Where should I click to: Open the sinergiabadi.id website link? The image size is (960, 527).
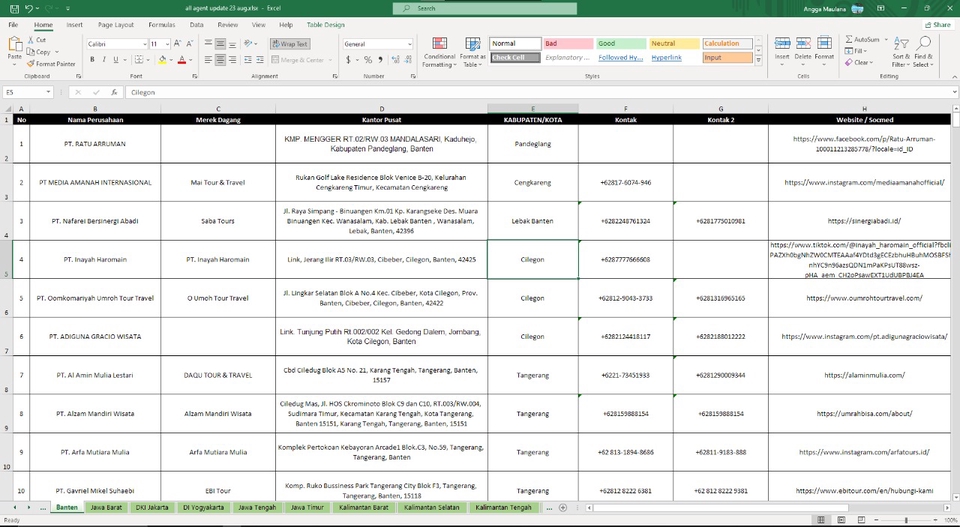864,221
